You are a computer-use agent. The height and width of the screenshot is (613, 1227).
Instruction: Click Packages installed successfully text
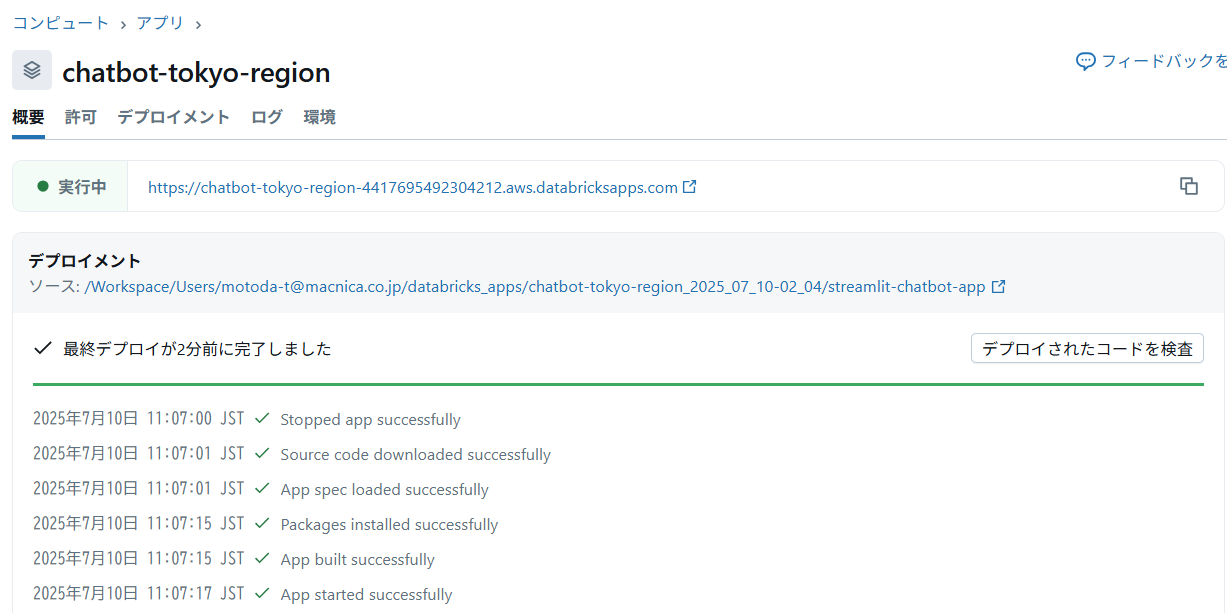pos(390,525)
